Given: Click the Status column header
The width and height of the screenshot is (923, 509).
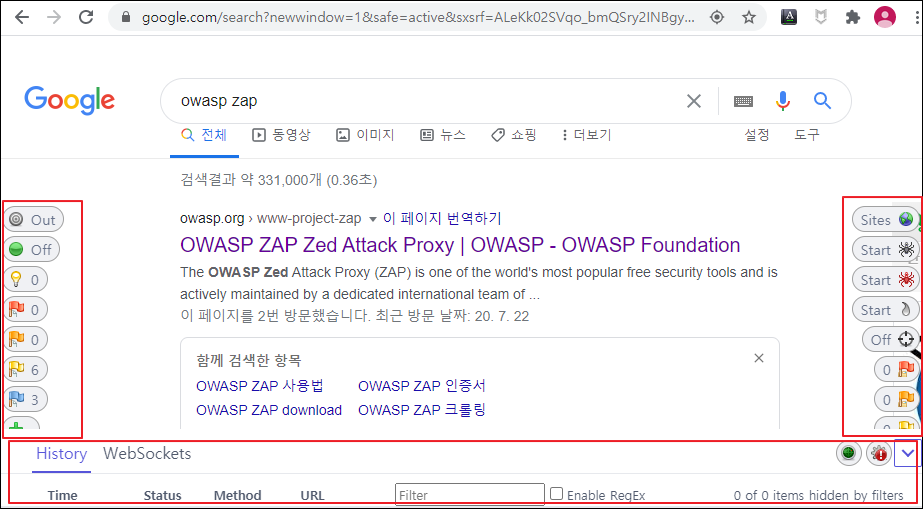Looking at the screenshot, I should [x=162, y=495].
